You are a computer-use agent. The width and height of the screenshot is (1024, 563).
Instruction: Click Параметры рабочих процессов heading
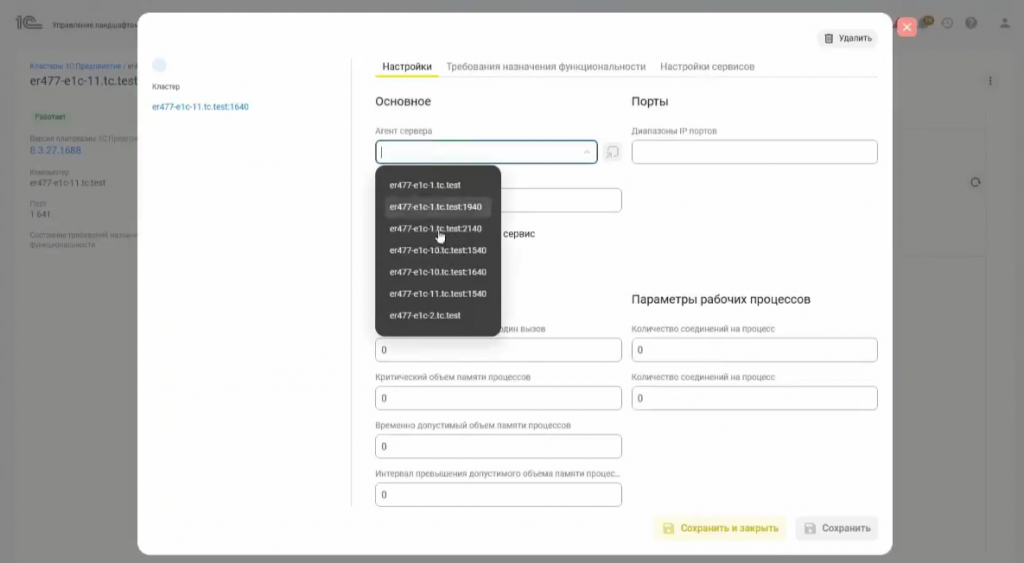click(721, 300)
